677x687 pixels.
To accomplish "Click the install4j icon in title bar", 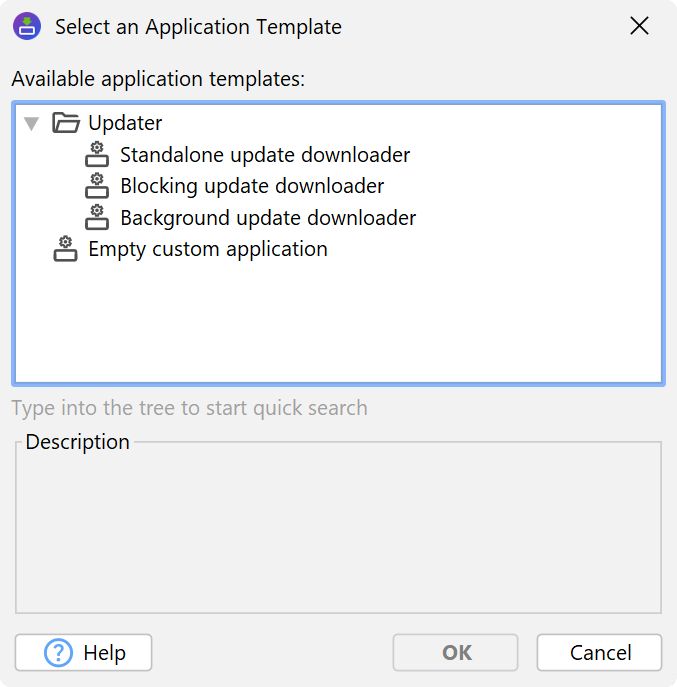I will pos(27,27).
